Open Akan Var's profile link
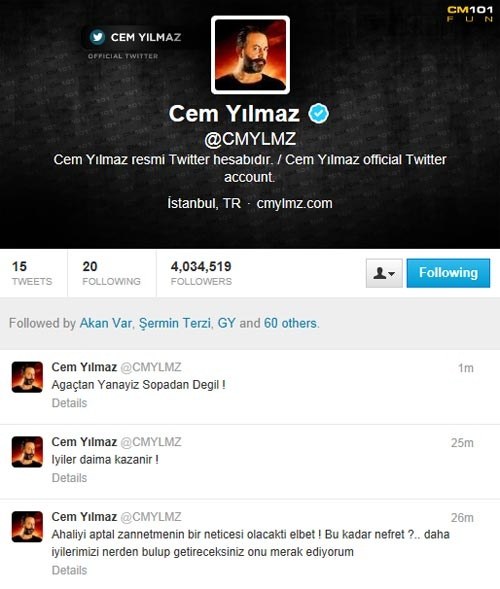Screen dimensions: 500x589 (x=106, y=323)
